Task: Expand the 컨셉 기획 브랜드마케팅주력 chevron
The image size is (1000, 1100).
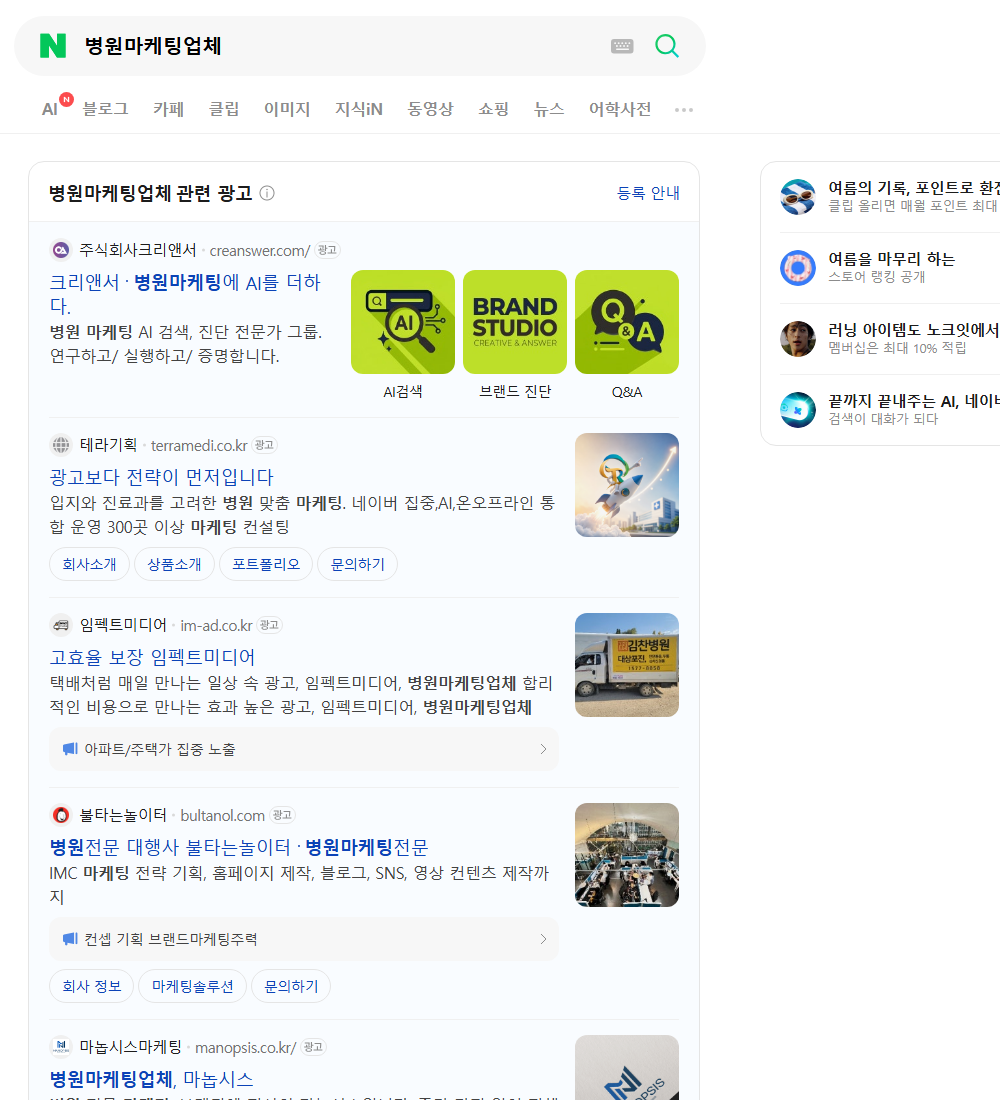Action: click(x=543, y=939)
